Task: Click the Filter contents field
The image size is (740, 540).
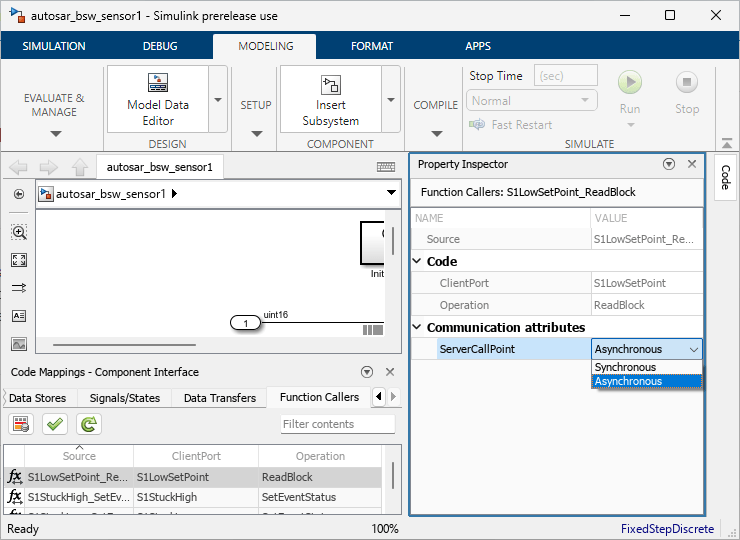Action: (337, 424)
